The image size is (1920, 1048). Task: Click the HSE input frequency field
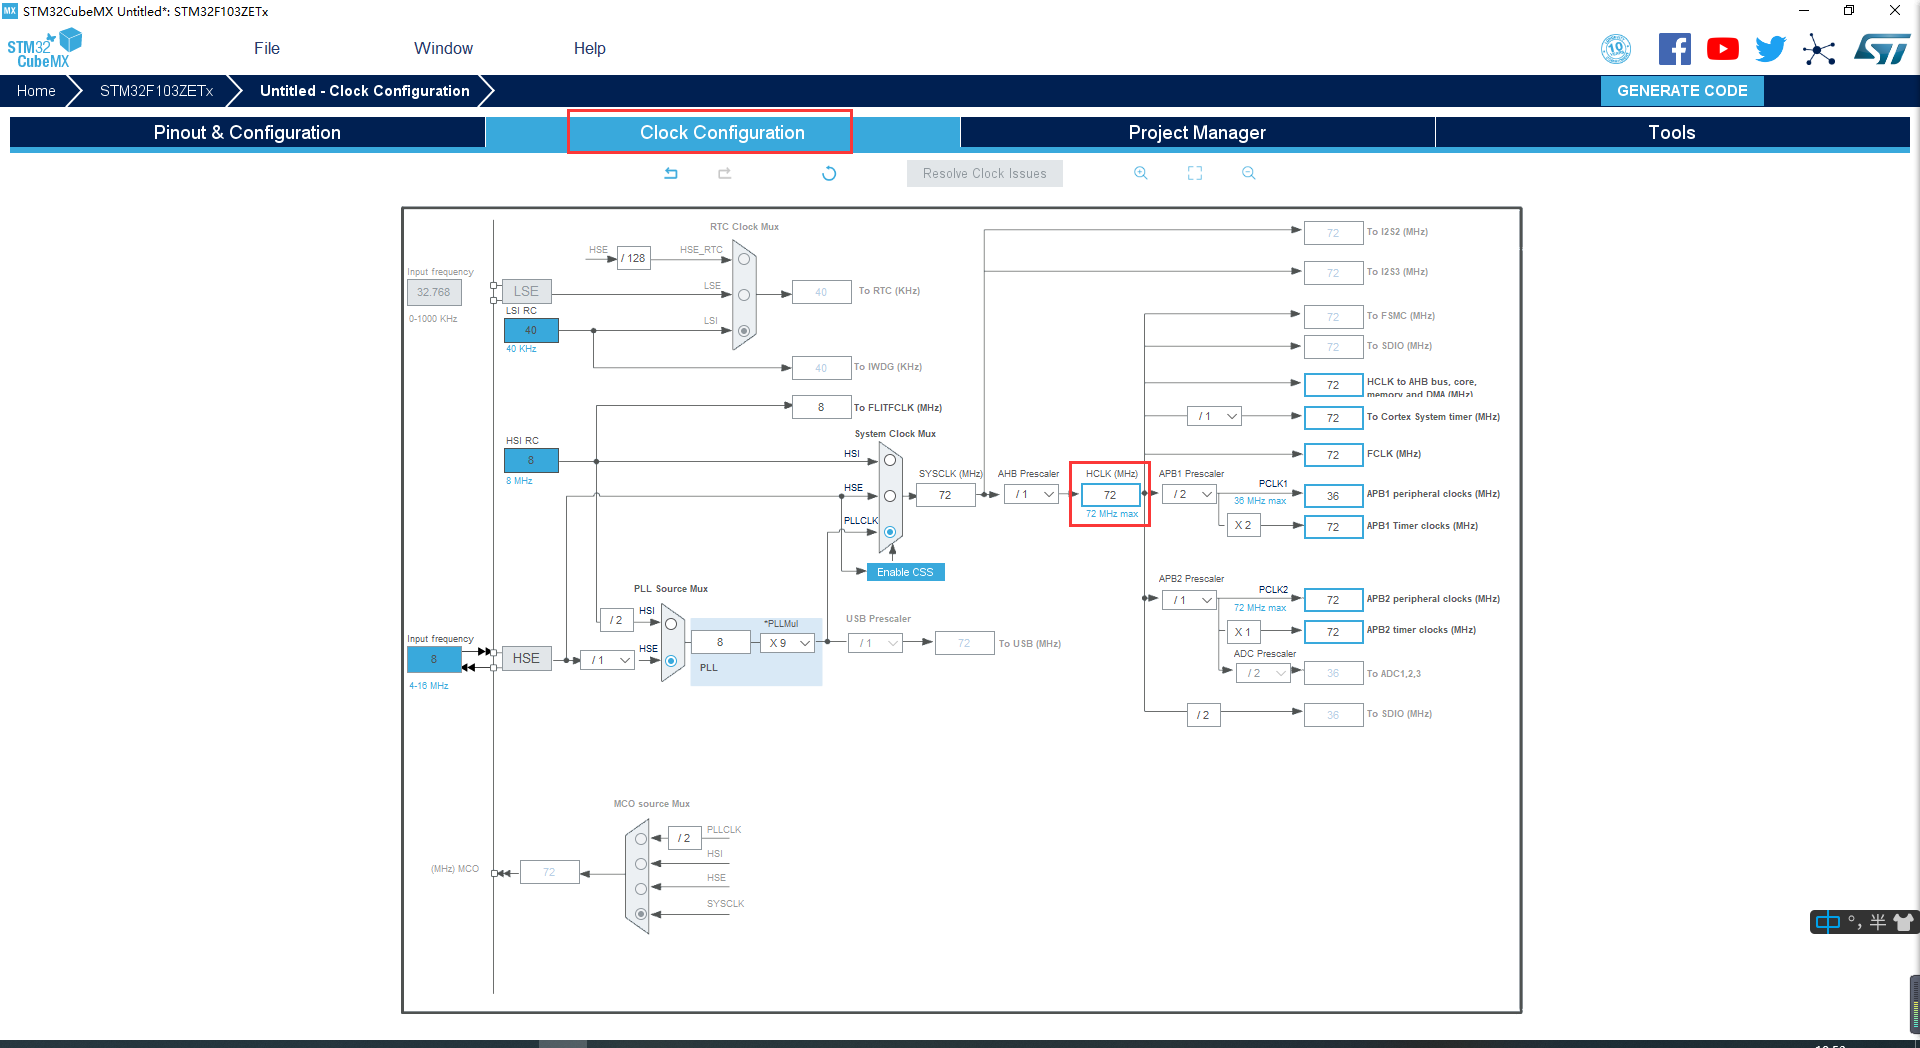click(x=434, y=660)
